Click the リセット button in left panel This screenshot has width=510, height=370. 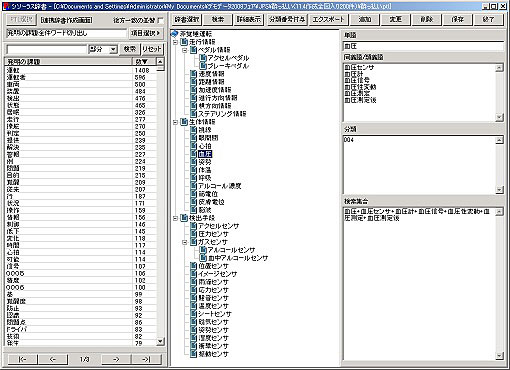point(152,49)
